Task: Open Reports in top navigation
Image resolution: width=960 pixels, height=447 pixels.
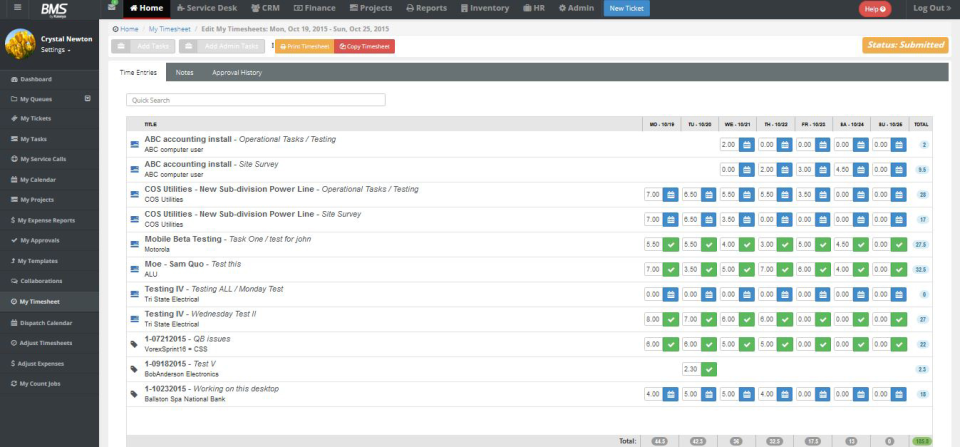Action: tap(427, 9)
